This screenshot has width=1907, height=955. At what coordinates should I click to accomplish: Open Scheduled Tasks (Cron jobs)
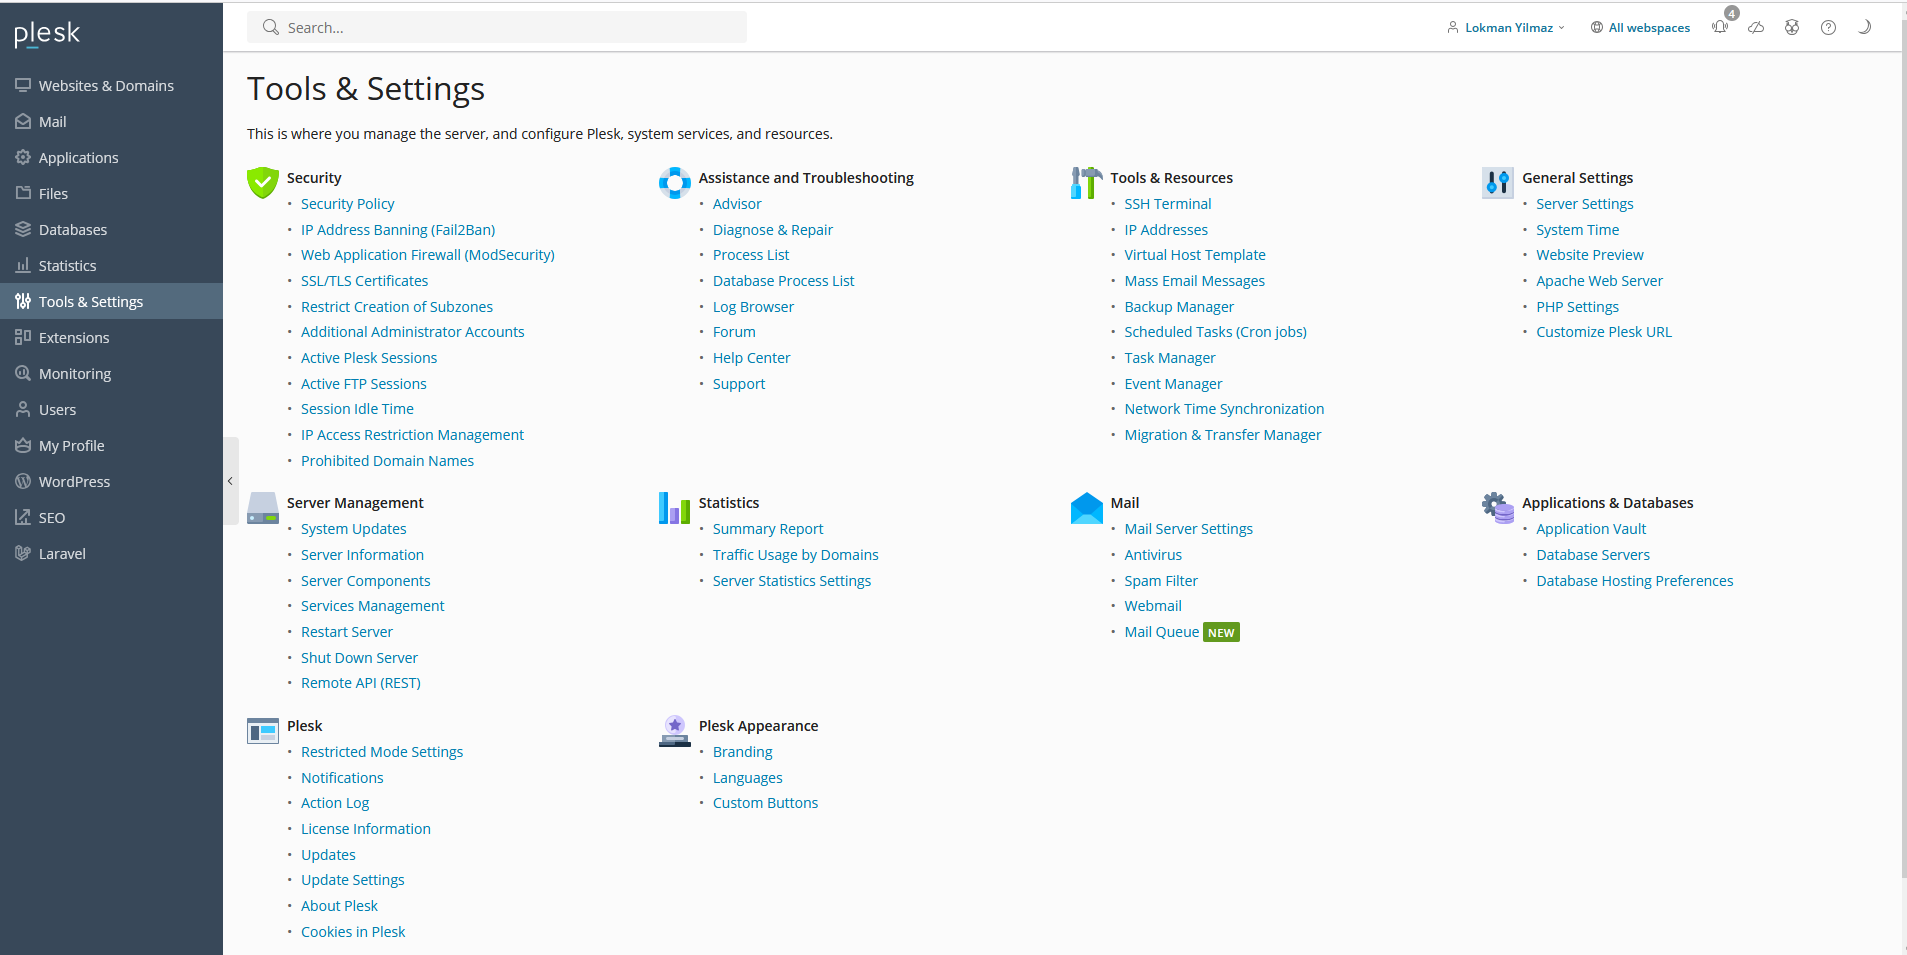[1215, 332]
